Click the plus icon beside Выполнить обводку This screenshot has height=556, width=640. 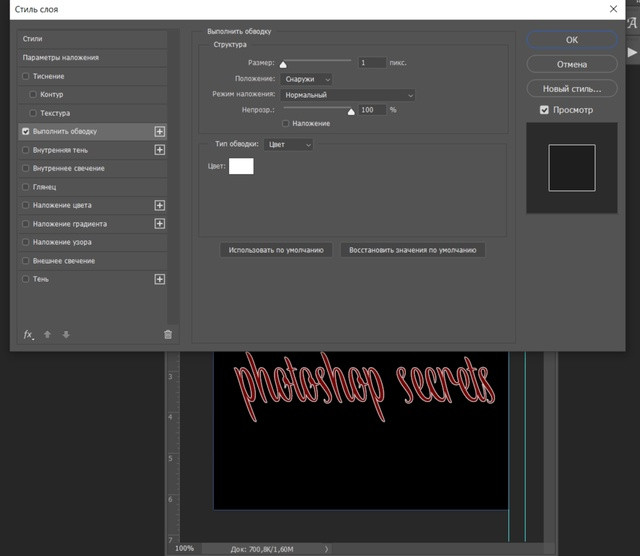(160, 131)
